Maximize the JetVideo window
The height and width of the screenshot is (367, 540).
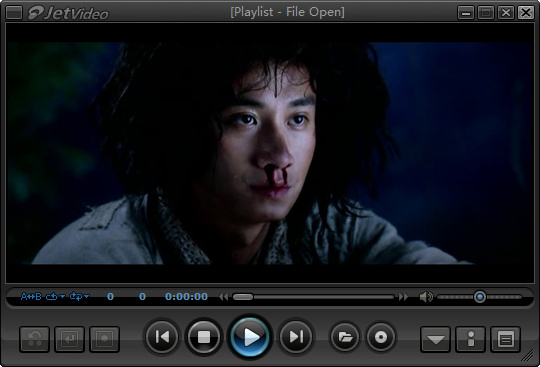[486, 13]
